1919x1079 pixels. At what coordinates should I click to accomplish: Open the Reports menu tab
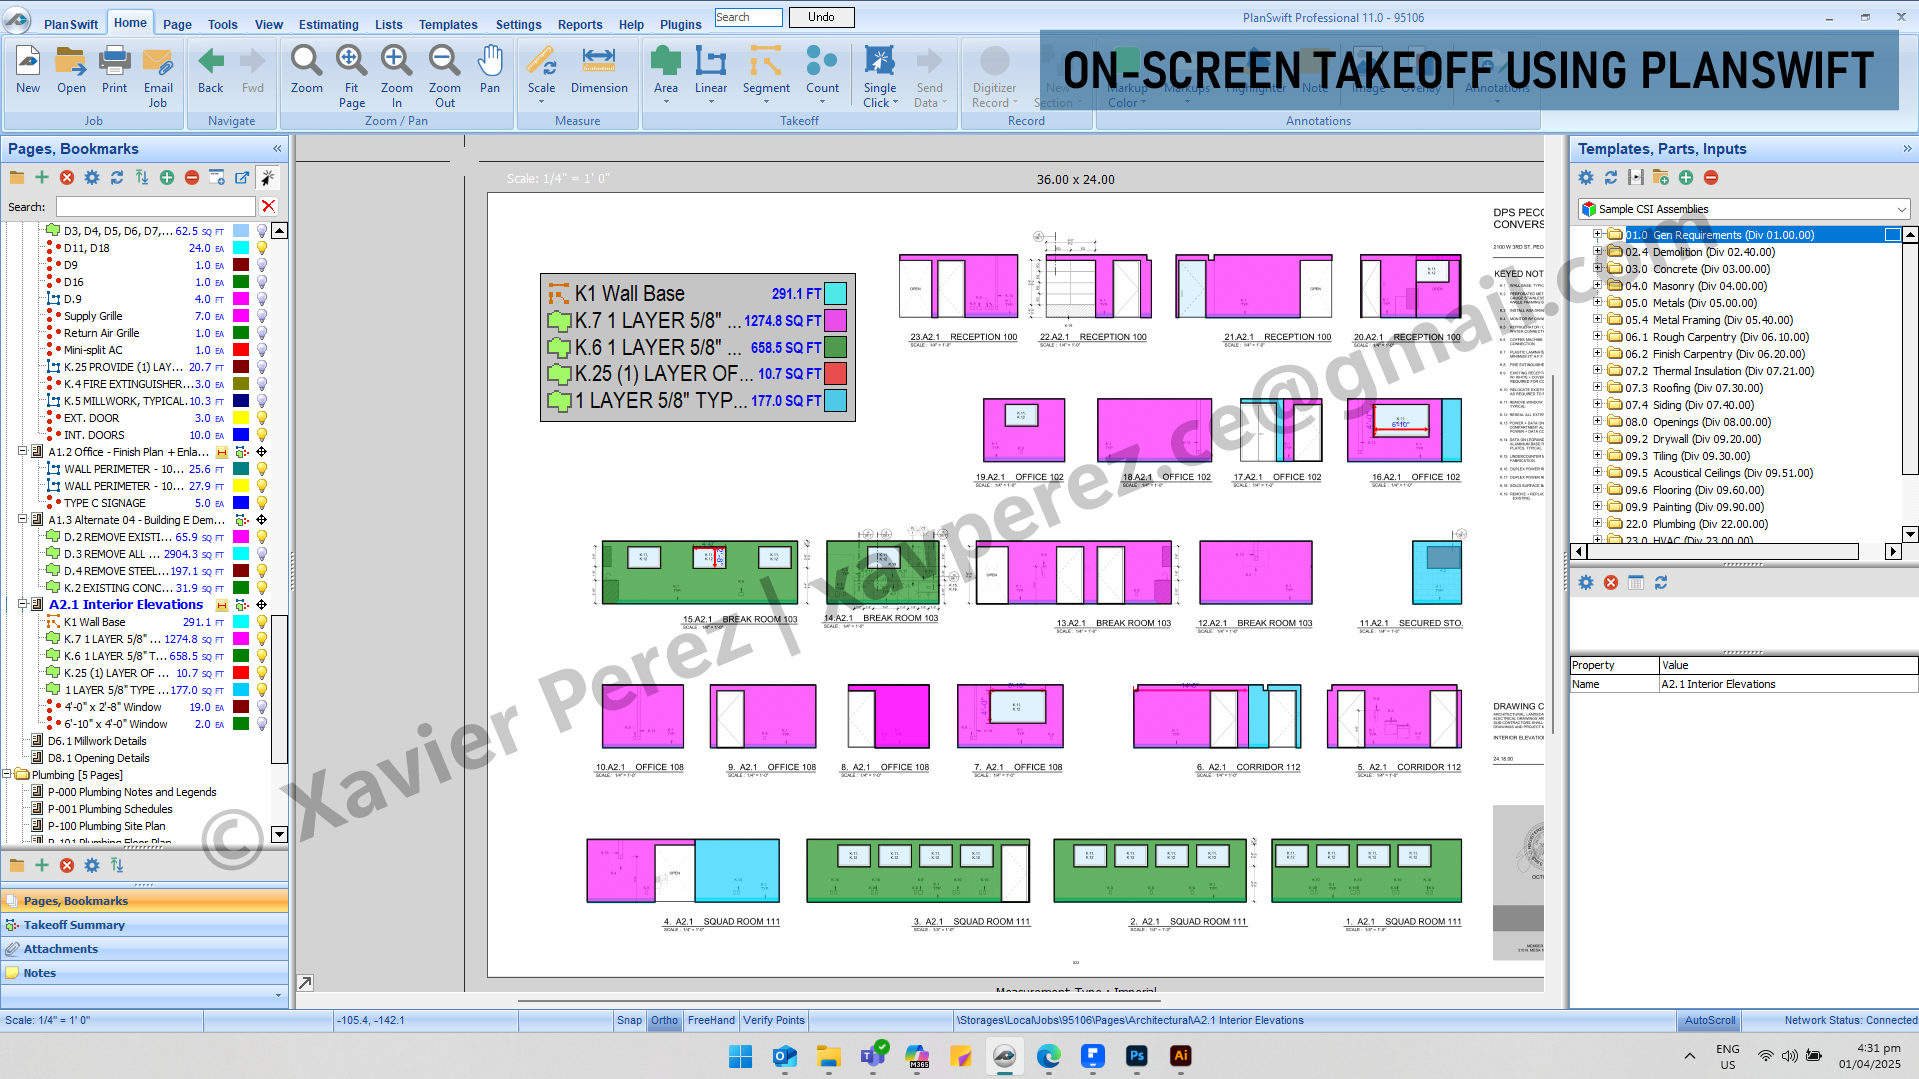point(580,24)
